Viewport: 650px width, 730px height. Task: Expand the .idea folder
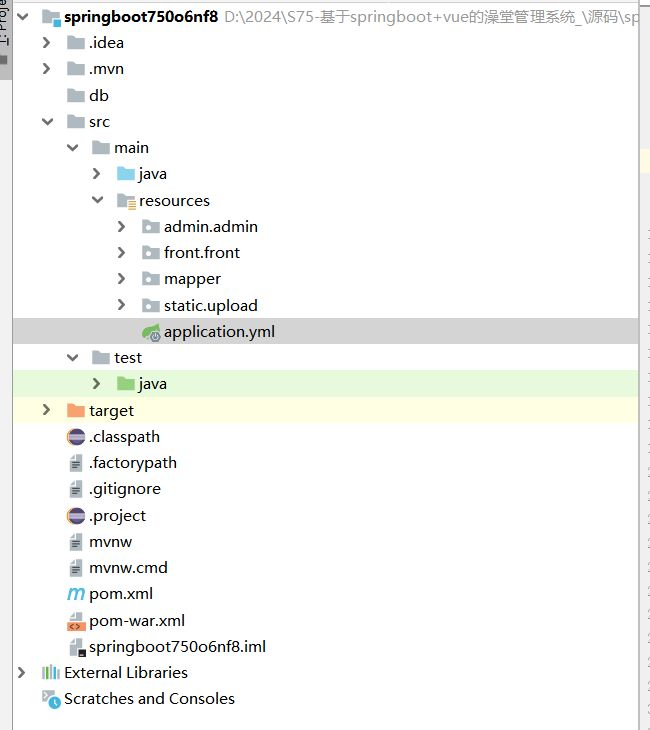point(47,43)
